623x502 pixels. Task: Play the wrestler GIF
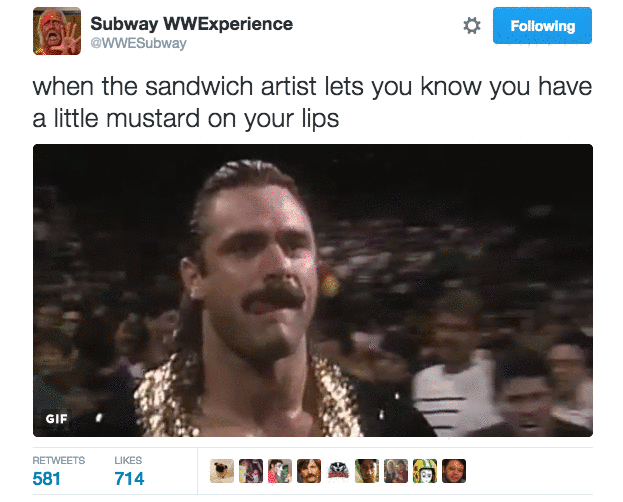pyautogui.click(x=313, y=290)
